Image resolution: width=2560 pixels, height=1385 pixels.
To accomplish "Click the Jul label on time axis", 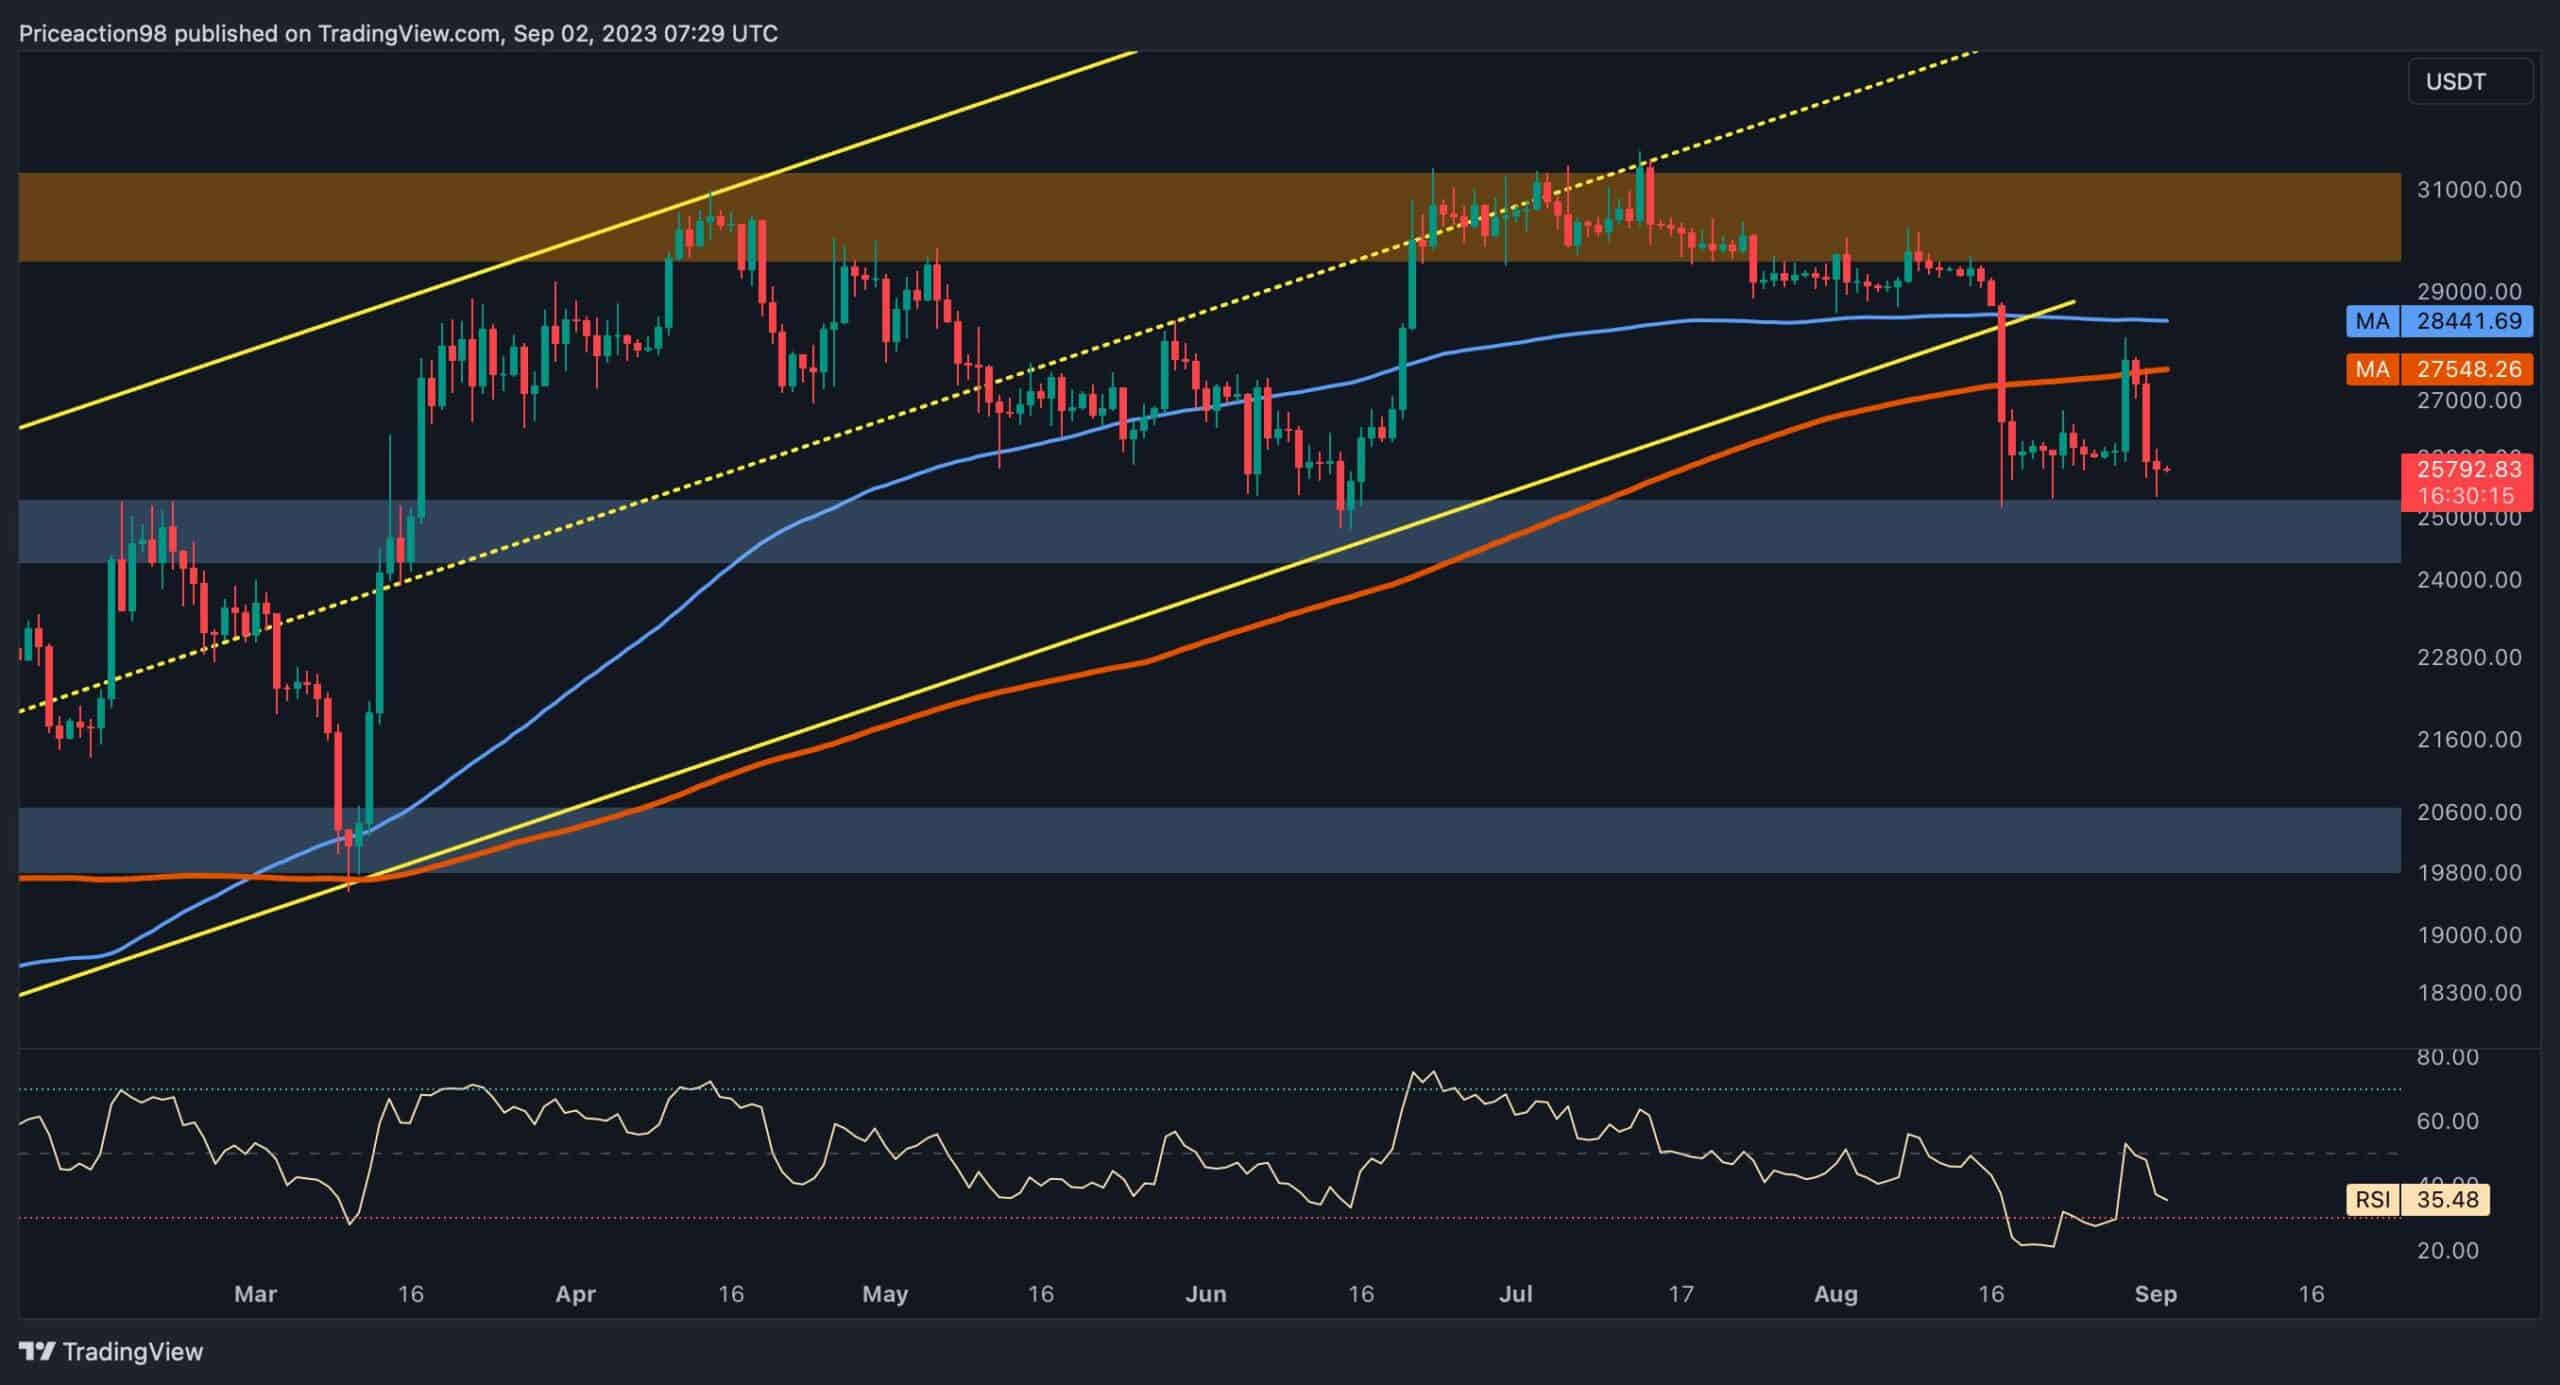I will coord(1516,1294).
